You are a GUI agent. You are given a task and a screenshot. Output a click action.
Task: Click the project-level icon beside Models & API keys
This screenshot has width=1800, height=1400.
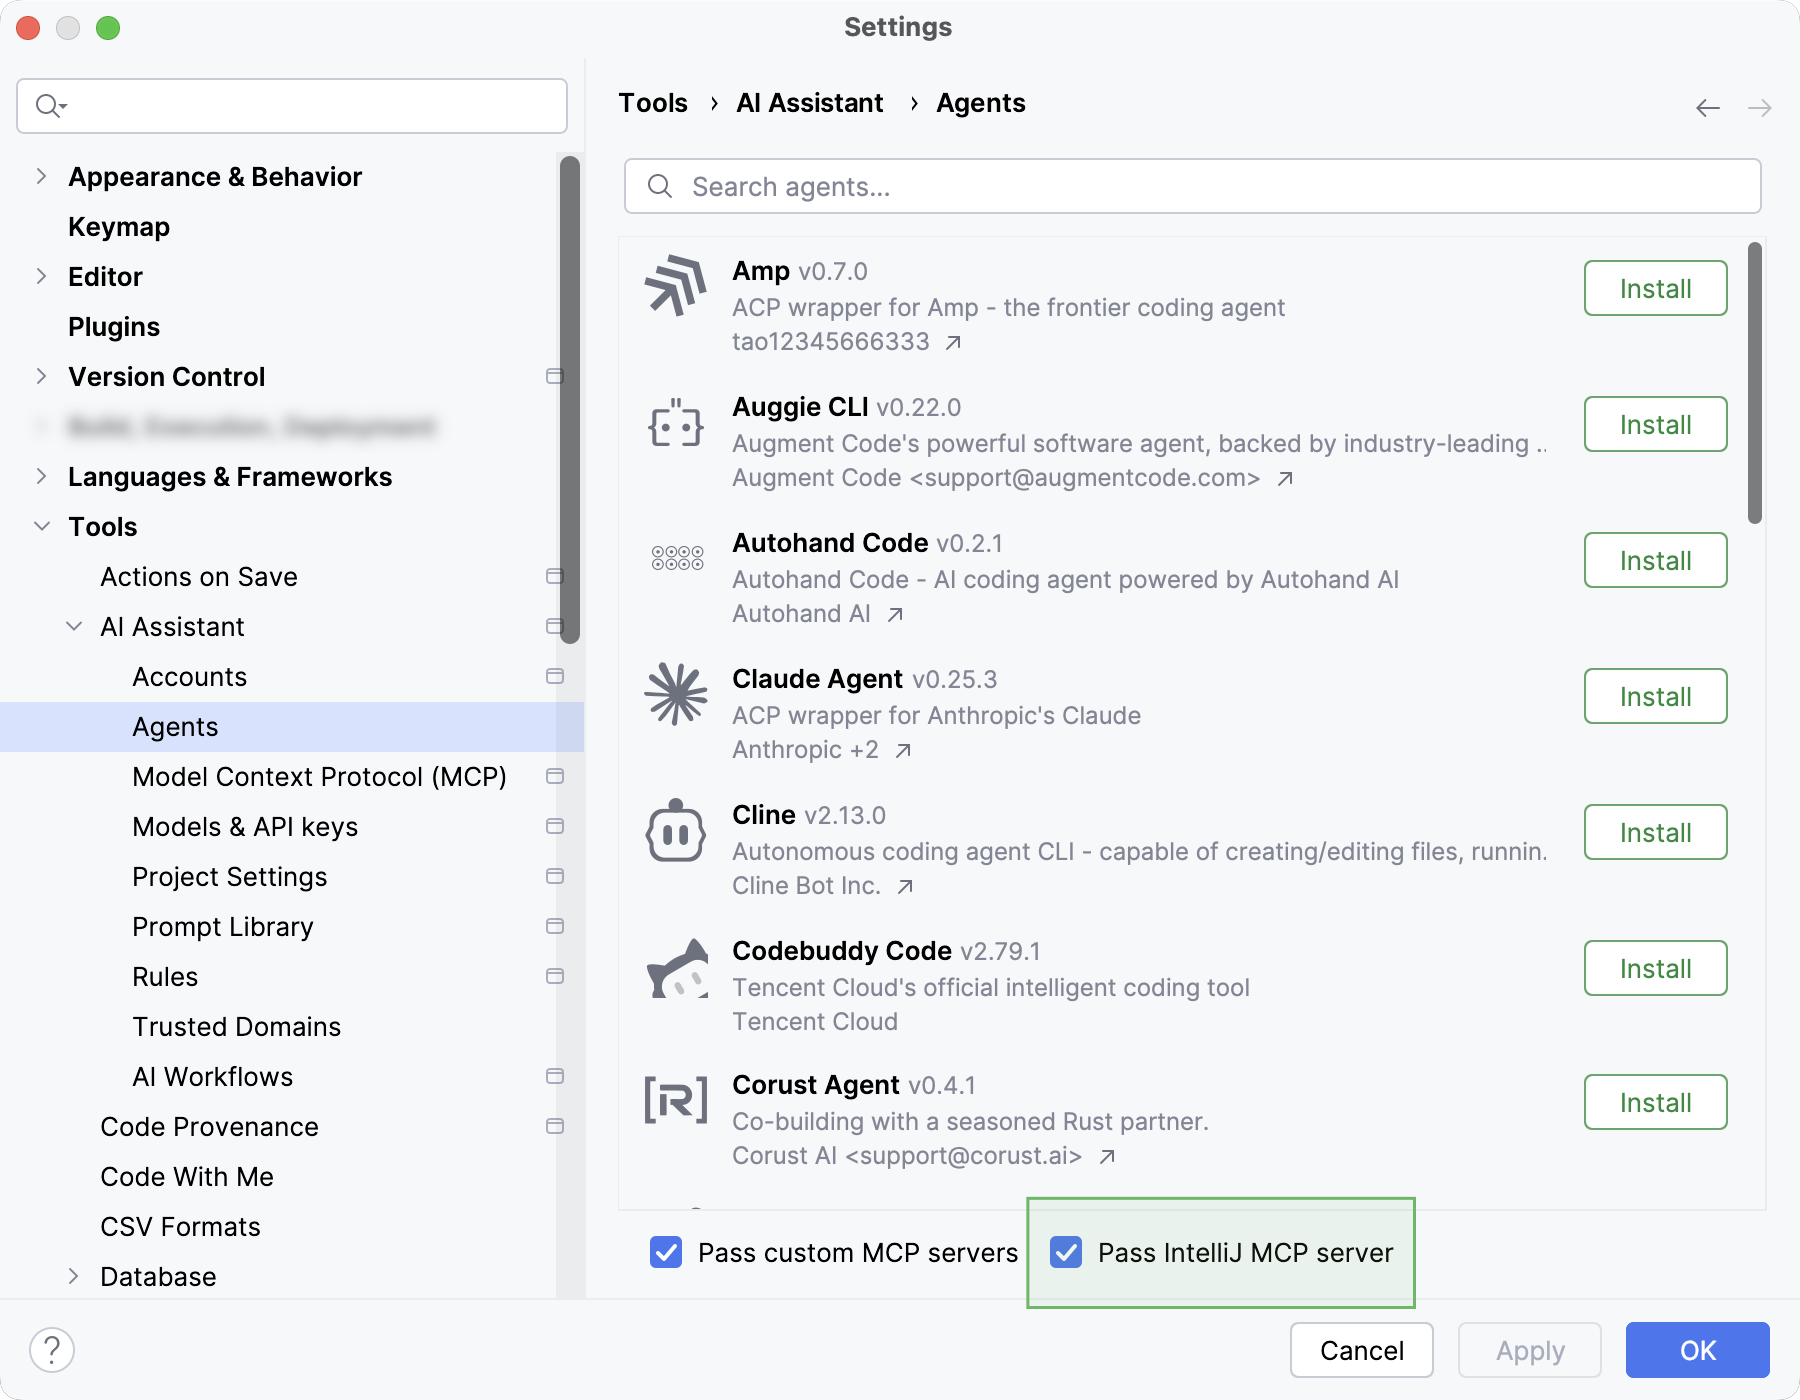(x=555, y=826)
